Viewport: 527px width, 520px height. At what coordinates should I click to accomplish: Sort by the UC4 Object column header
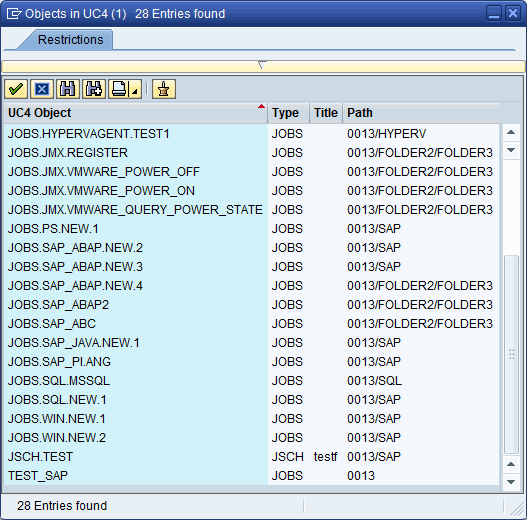tap(135, 113)
